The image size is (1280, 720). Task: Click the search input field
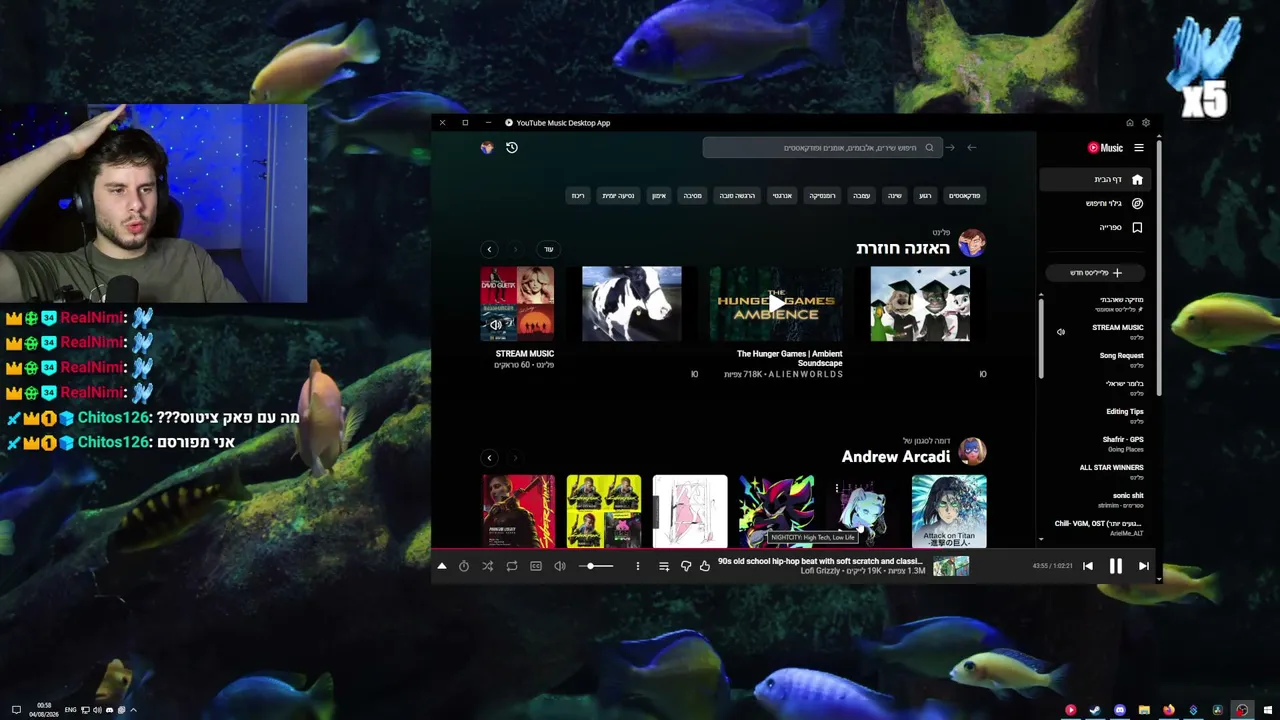click(x=822, y=148)
